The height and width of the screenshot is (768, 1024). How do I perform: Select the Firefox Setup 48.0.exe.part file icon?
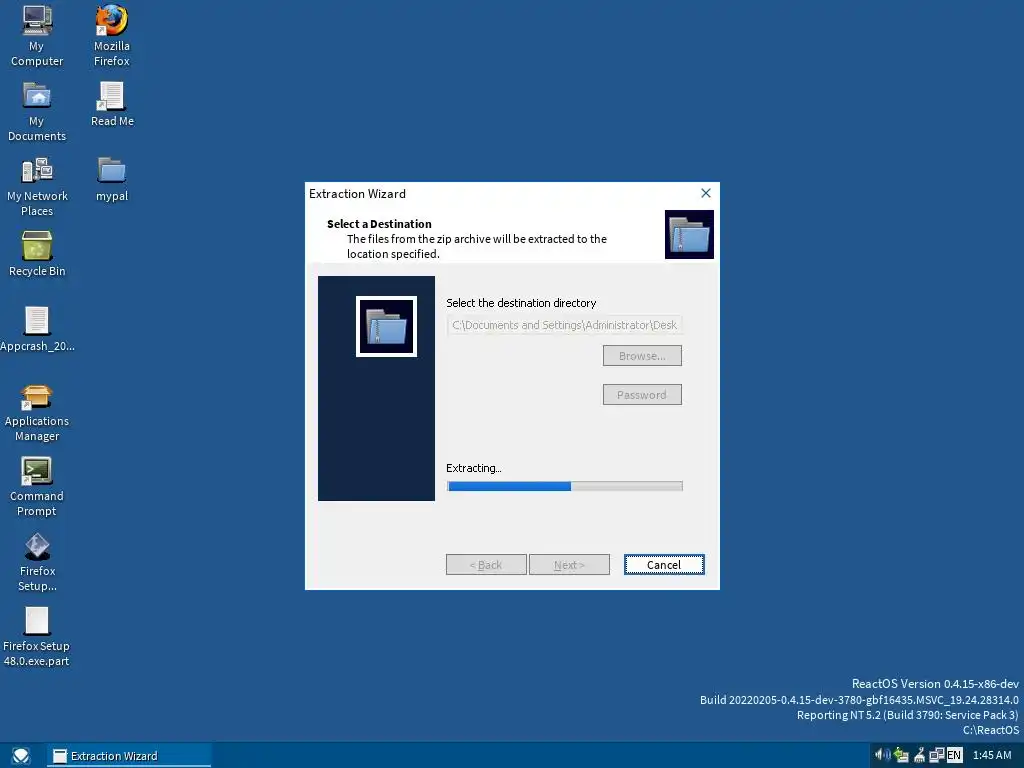tap(37, 637)
